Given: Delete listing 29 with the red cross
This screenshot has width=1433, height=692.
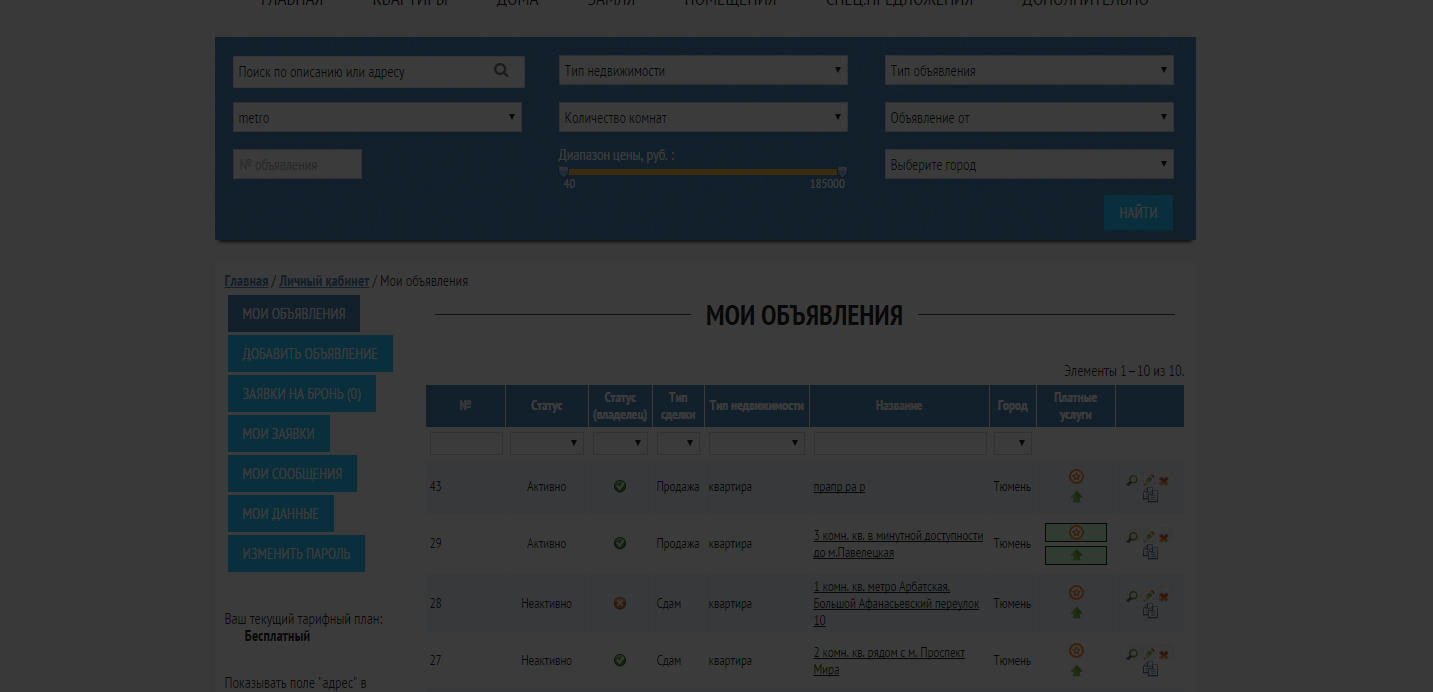Looking at the screenshot, I should pos(1164,538).
